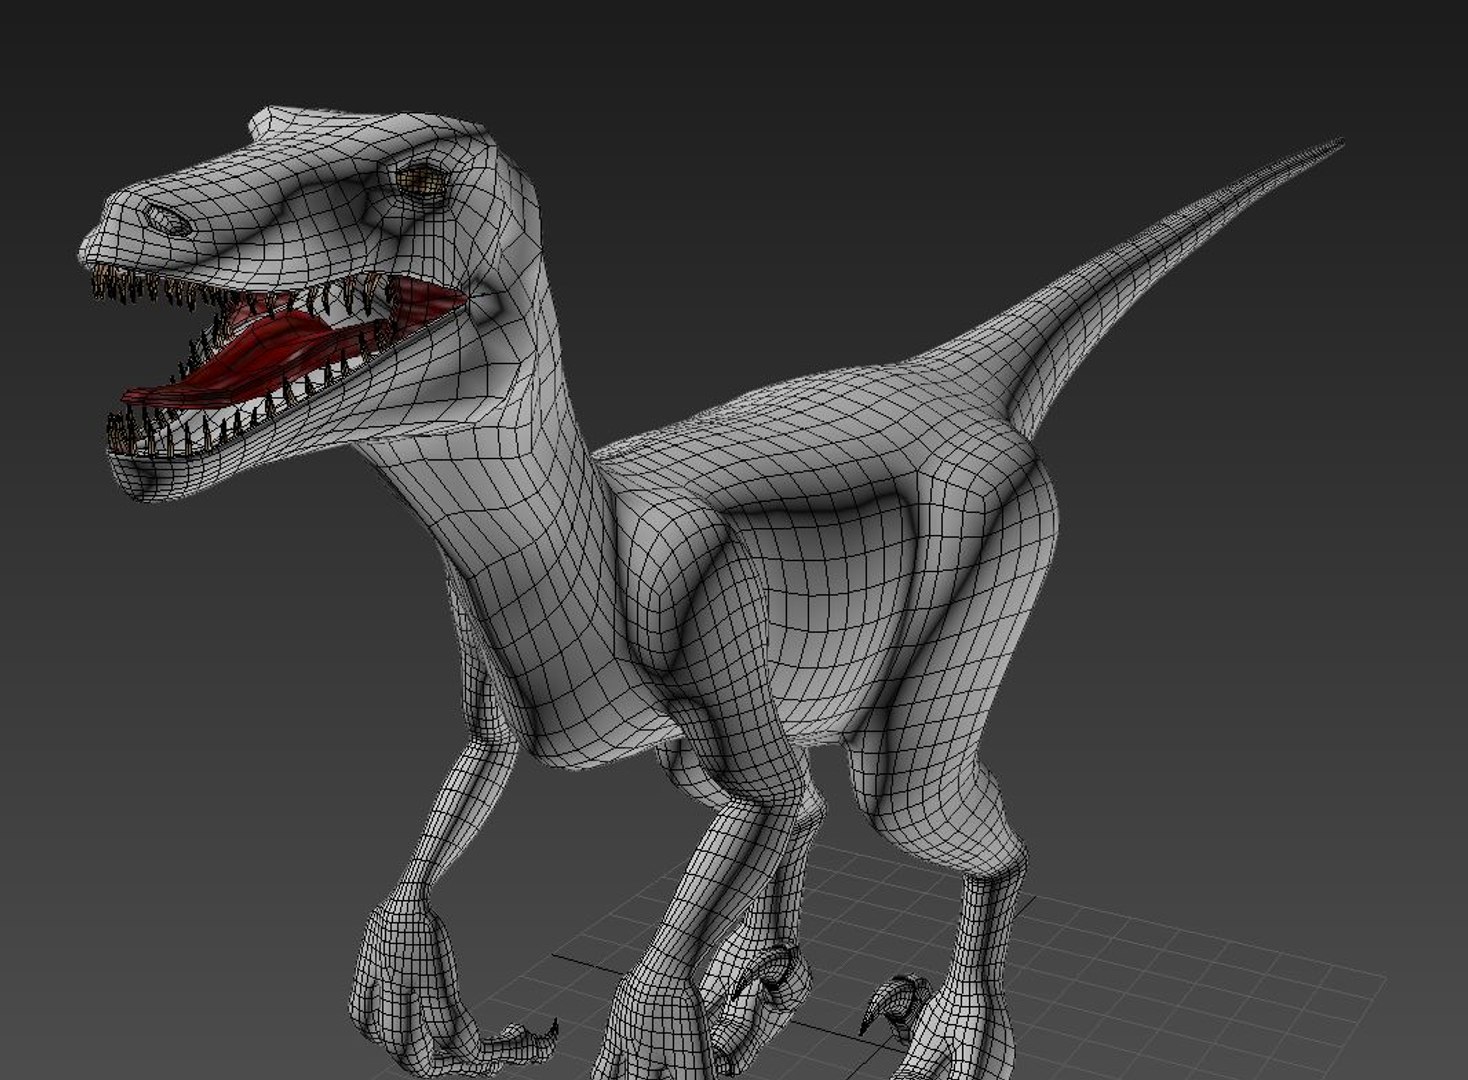Click the nostril on the raptor's snout

click(166, 219)
